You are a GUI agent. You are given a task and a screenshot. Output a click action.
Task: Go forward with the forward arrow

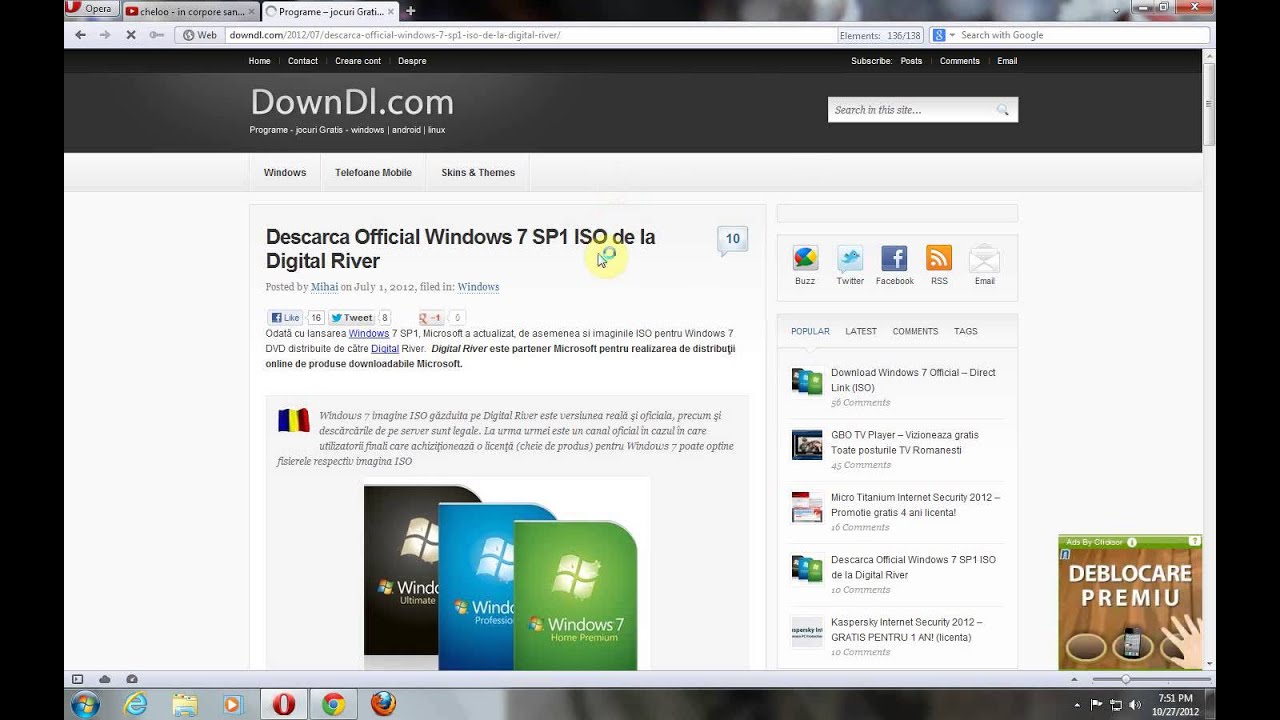point(105,35)
